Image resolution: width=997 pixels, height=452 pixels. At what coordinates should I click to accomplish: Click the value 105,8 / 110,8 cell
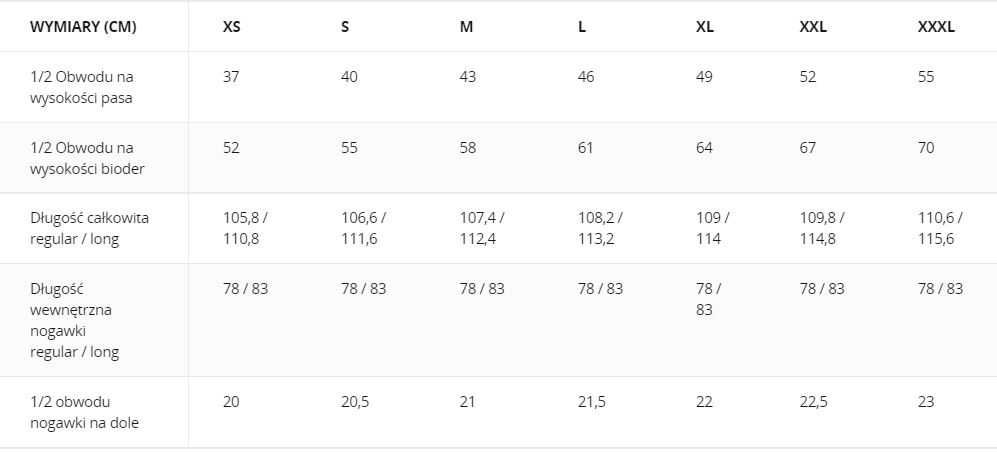[x=246, y=228]
